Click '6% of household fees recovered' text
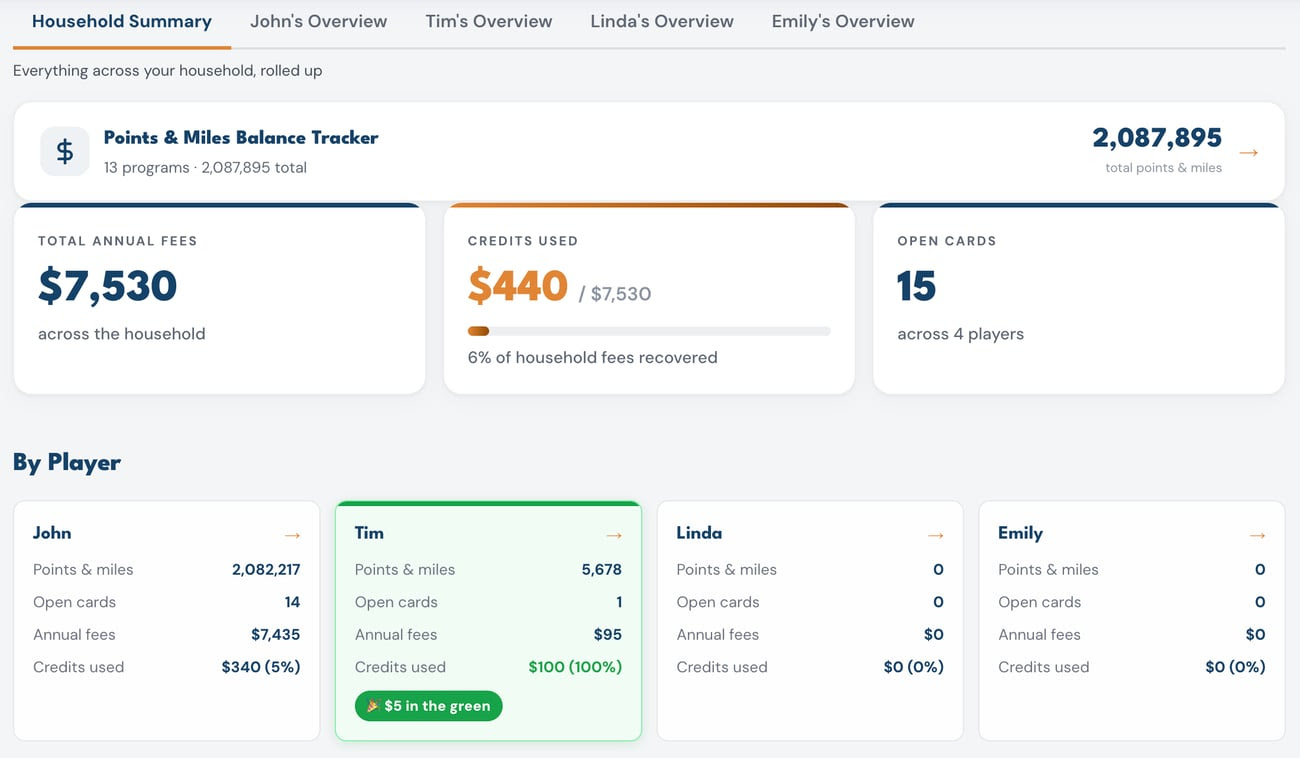This screenshot has width=1300, height=758. pyautogui.click(x=592, y=358)
